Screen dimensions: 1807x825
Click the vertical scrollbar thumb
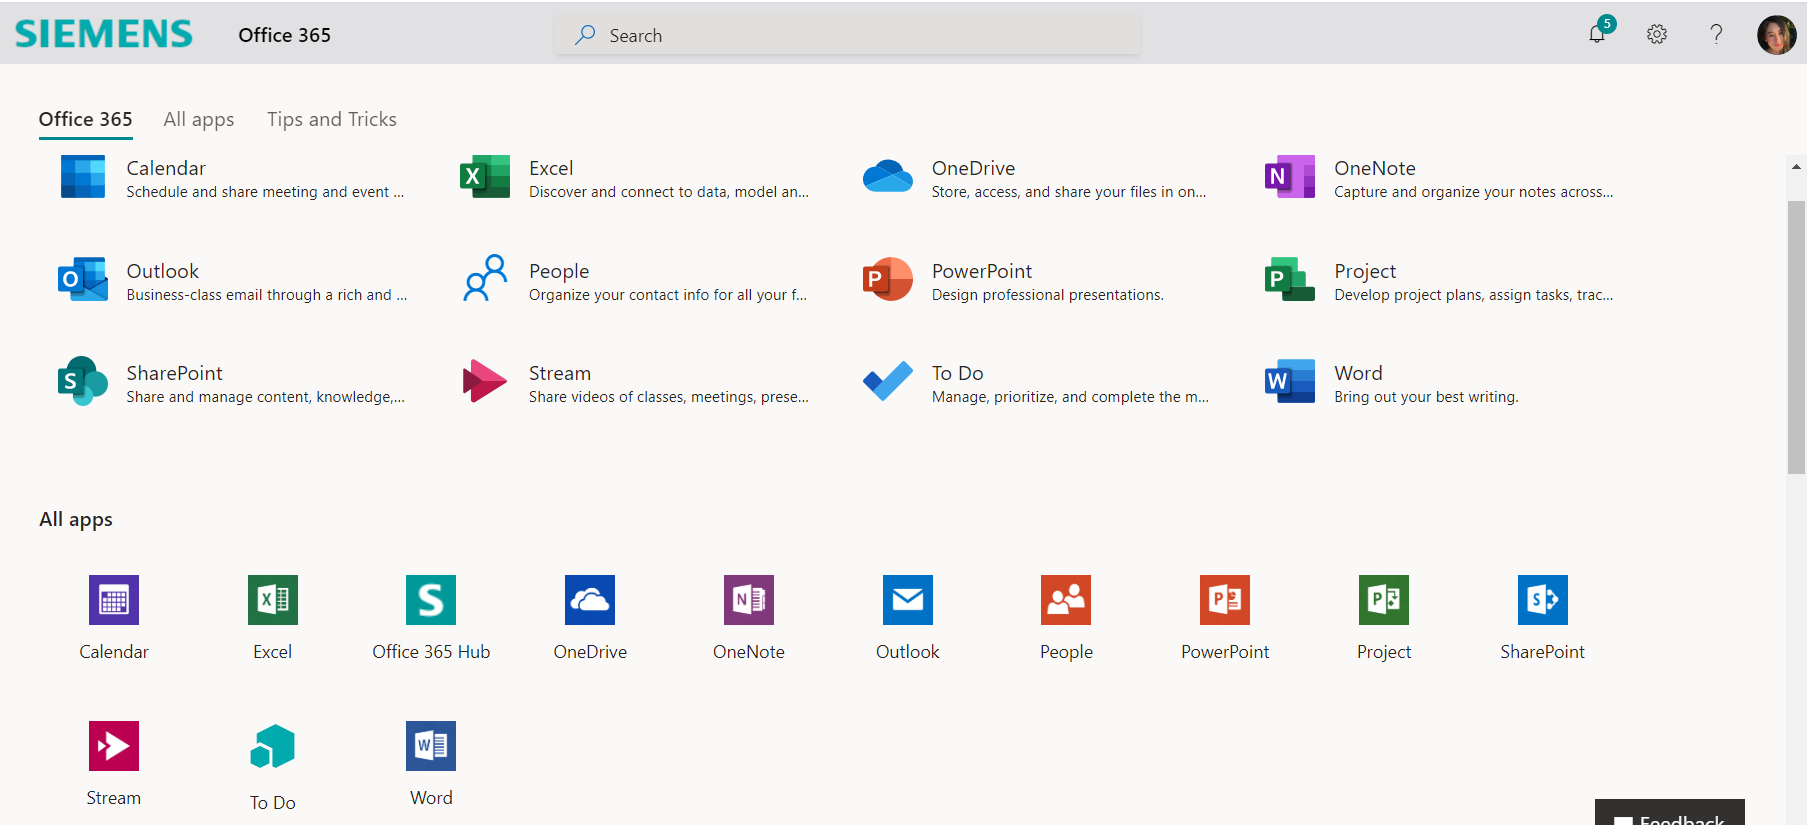(x=1796, y=337)
